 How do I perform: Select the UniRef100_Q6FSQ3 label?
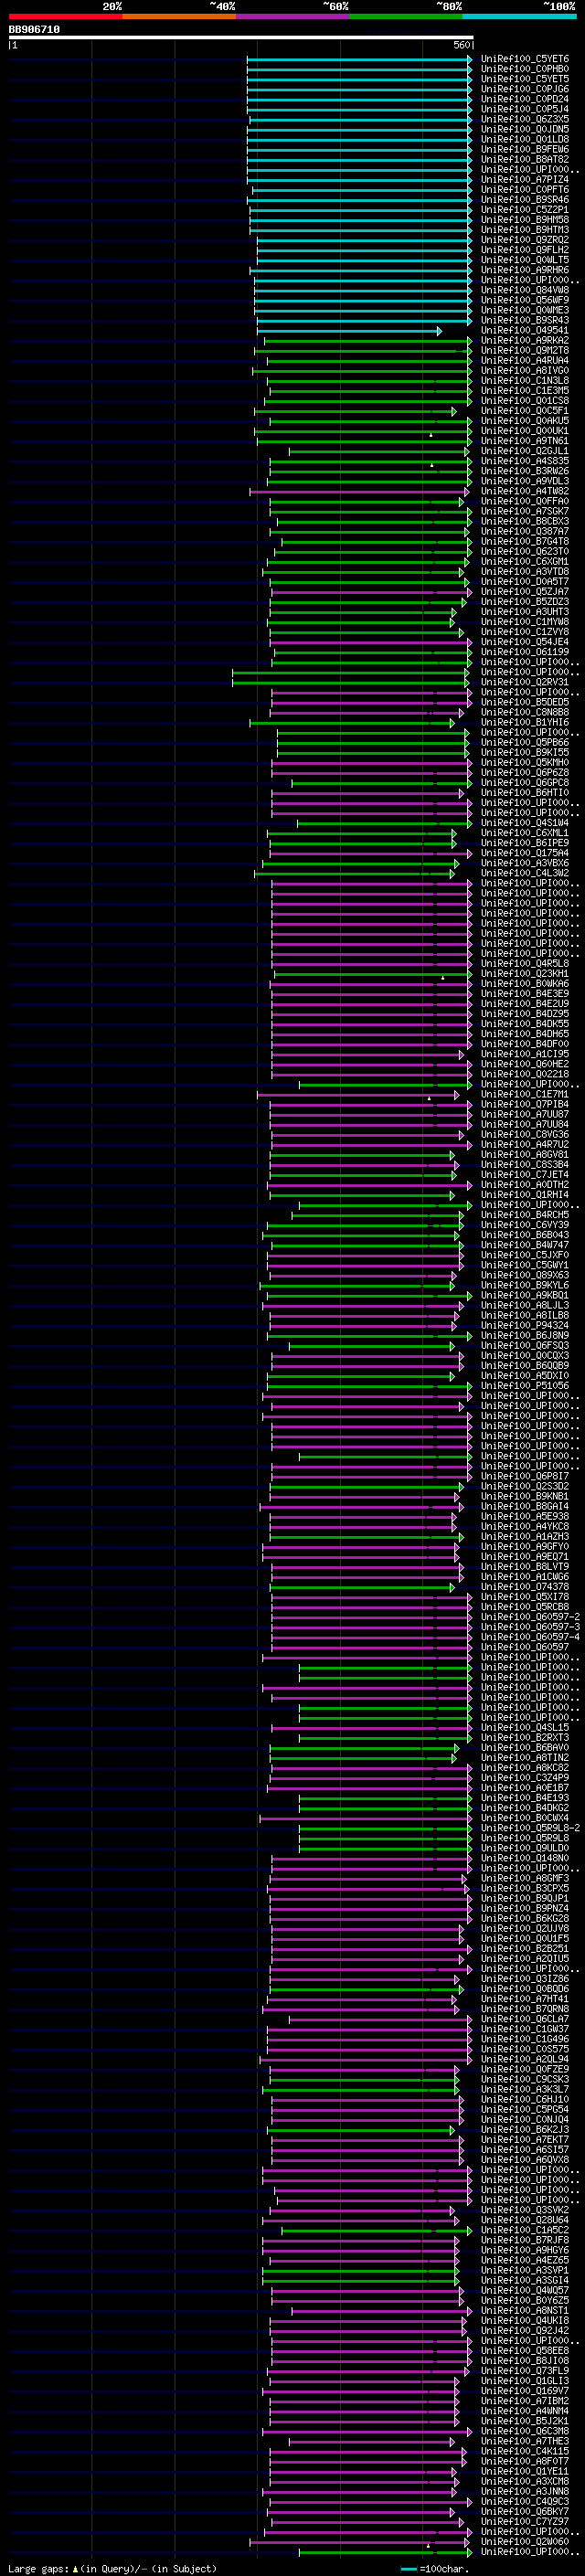(525, 1345)
